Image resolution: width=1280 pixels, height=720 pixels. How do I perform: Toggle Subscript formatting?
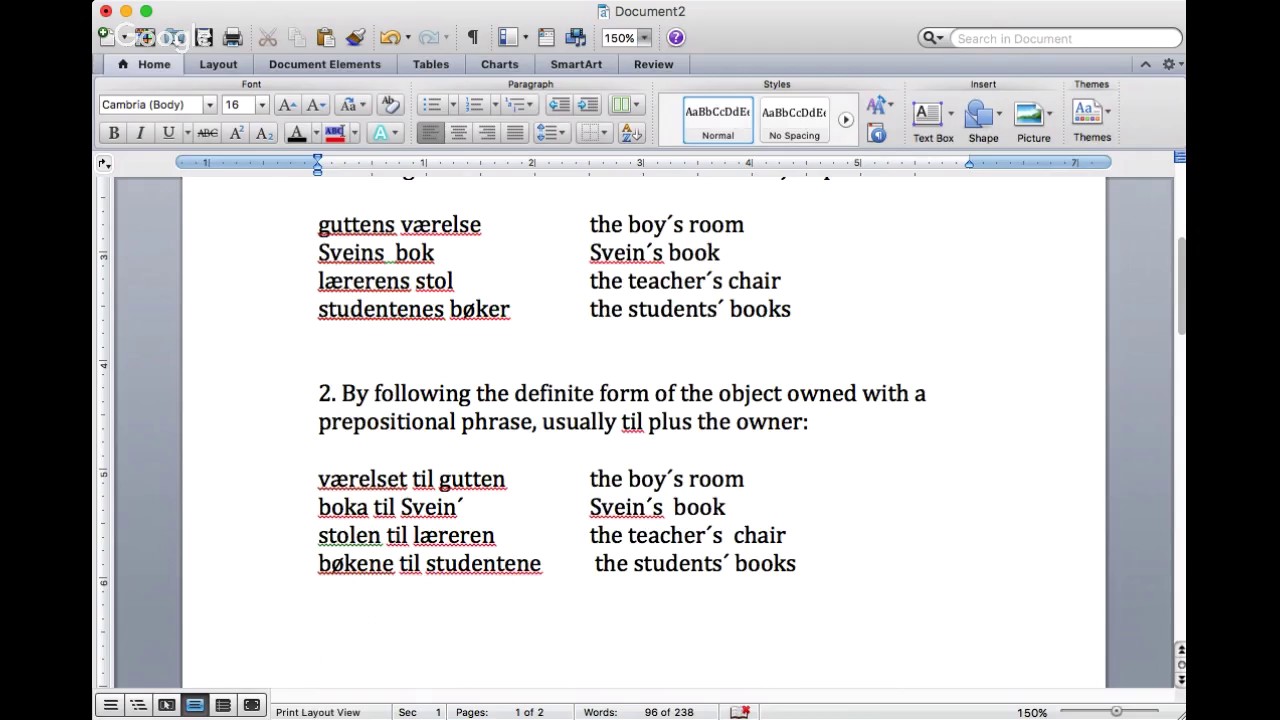pos(264,133)
